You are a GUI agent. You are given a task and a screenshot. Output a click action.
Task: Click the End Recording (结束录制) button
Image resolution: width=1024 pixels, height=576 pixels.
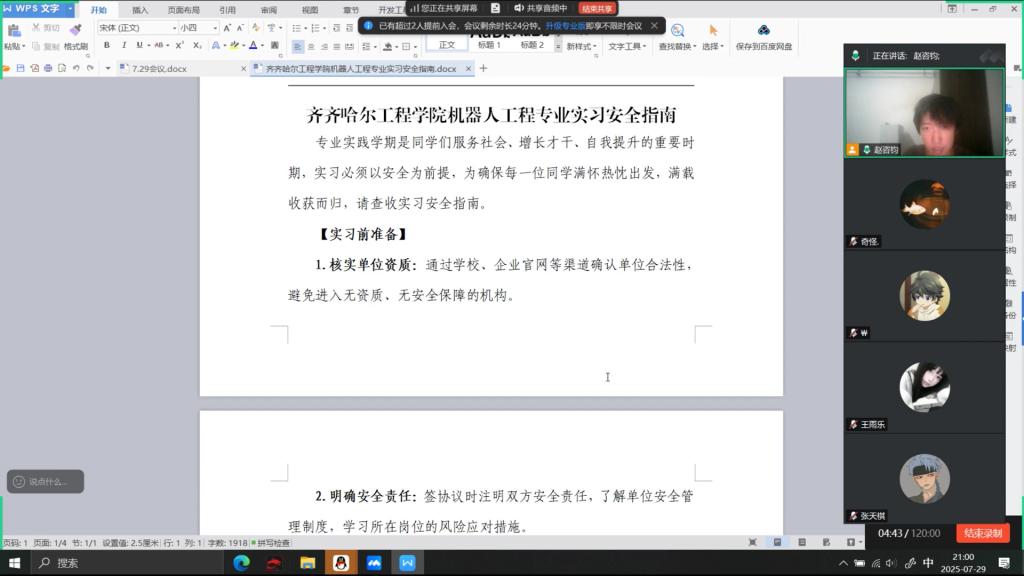pos(982,534)
